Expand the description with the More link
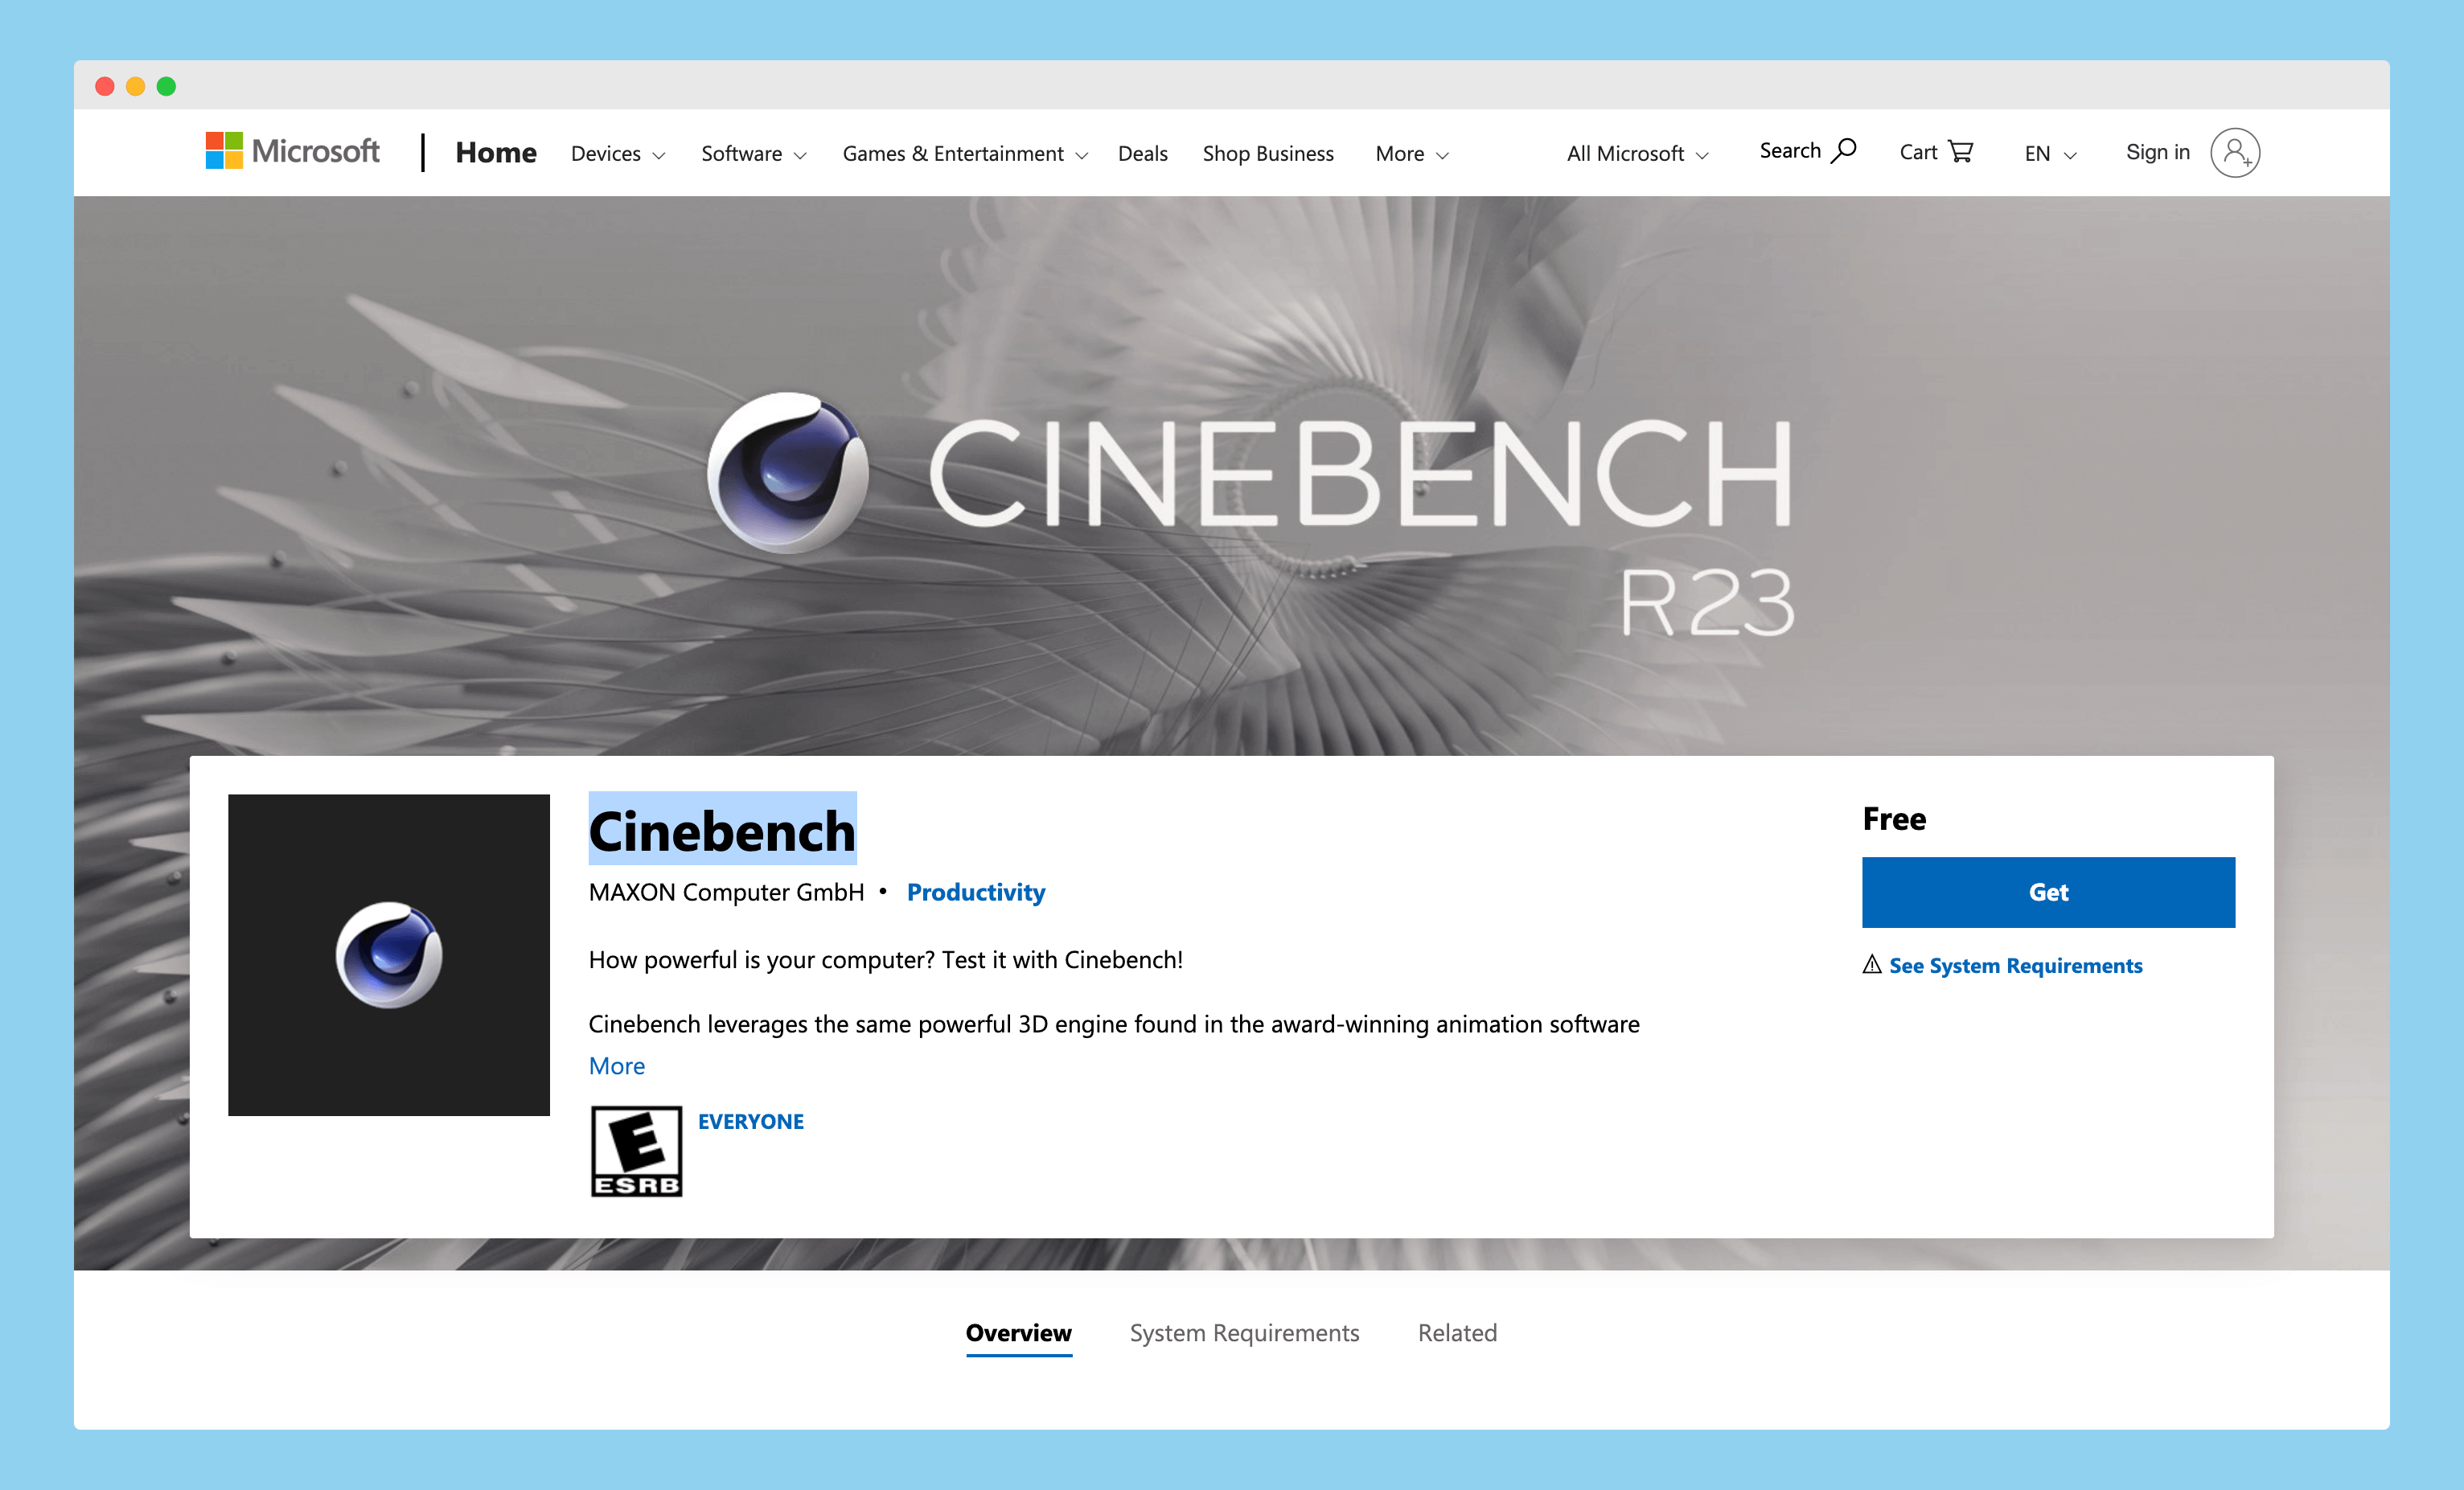The image size is (2464, 1490). (x=616, y=1066)
